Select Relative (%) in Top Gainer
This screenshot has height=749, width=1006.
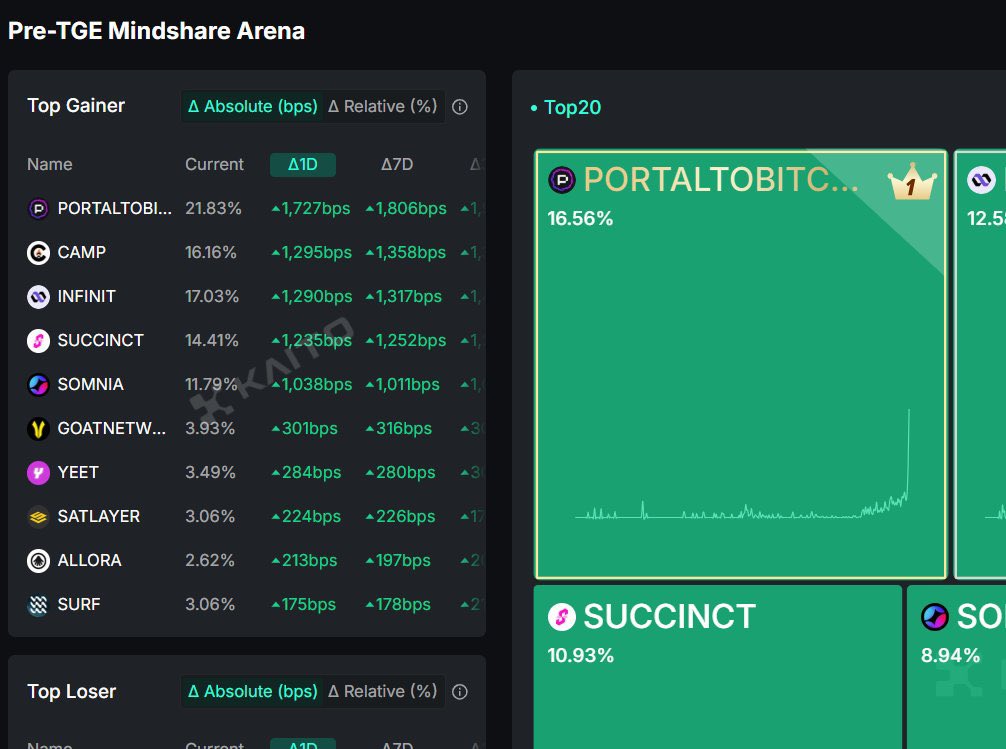(382, 107)
